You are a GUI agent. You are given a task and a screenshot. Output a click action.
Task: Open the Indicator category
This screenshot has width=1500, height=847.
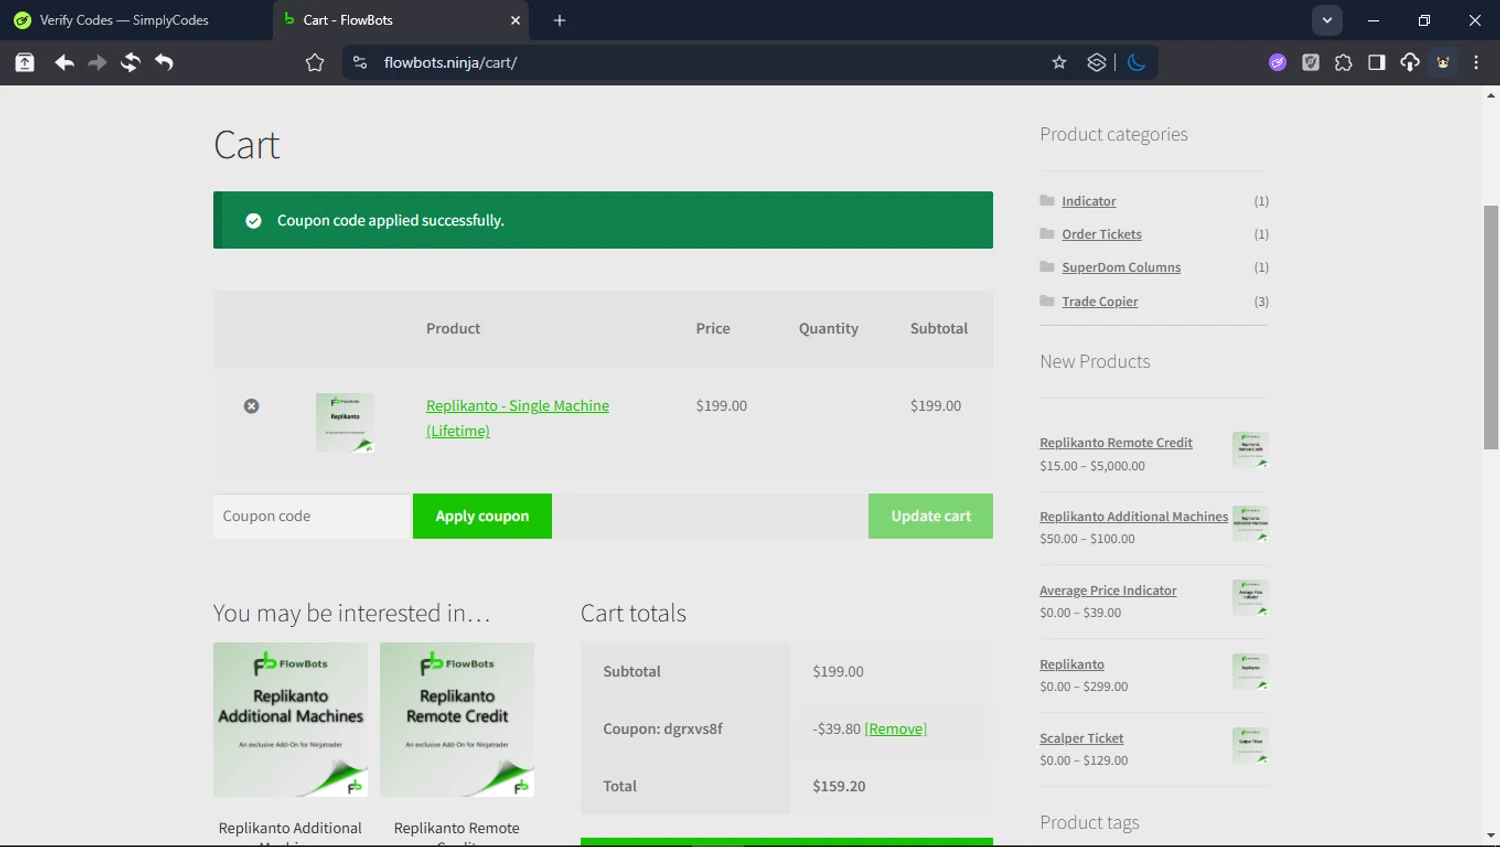[x=1088, y=201]
